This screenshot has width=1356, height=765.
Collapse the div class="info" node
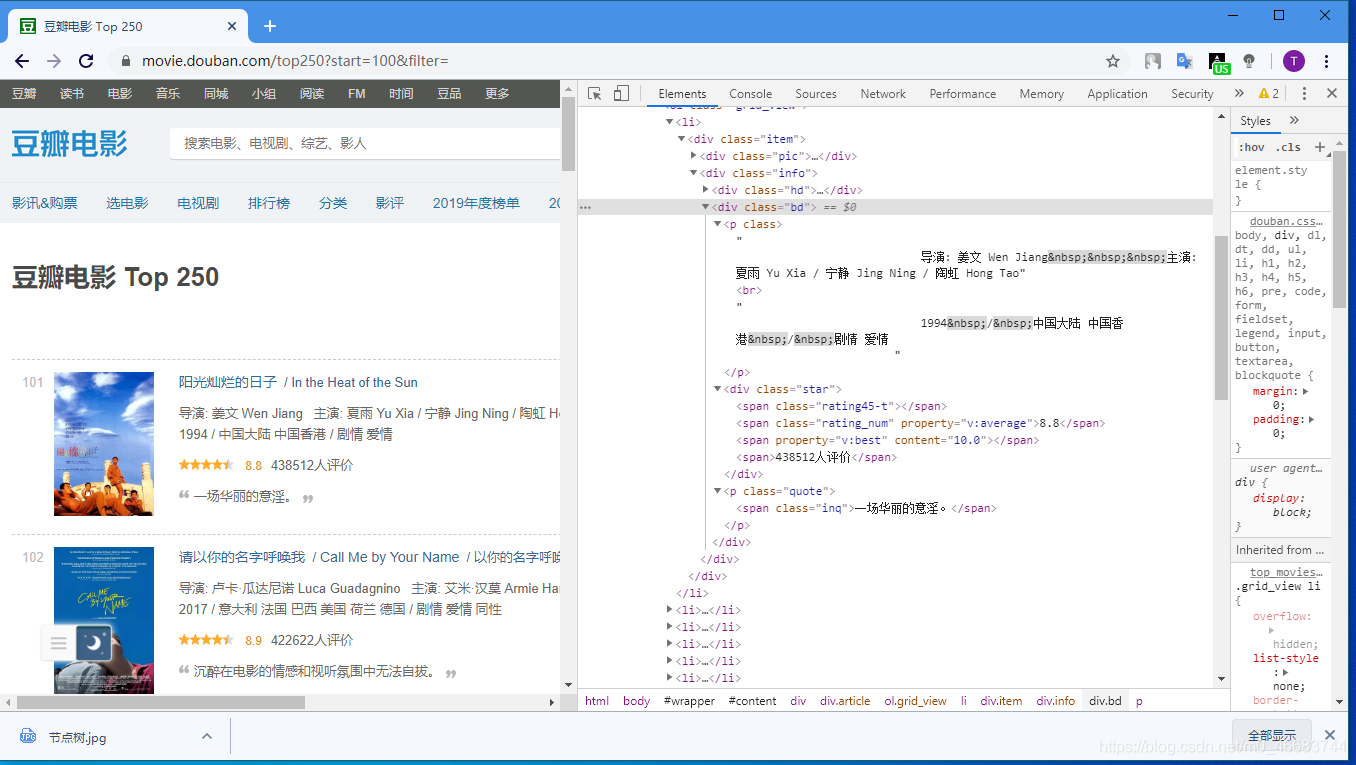(x=694, y=173)
